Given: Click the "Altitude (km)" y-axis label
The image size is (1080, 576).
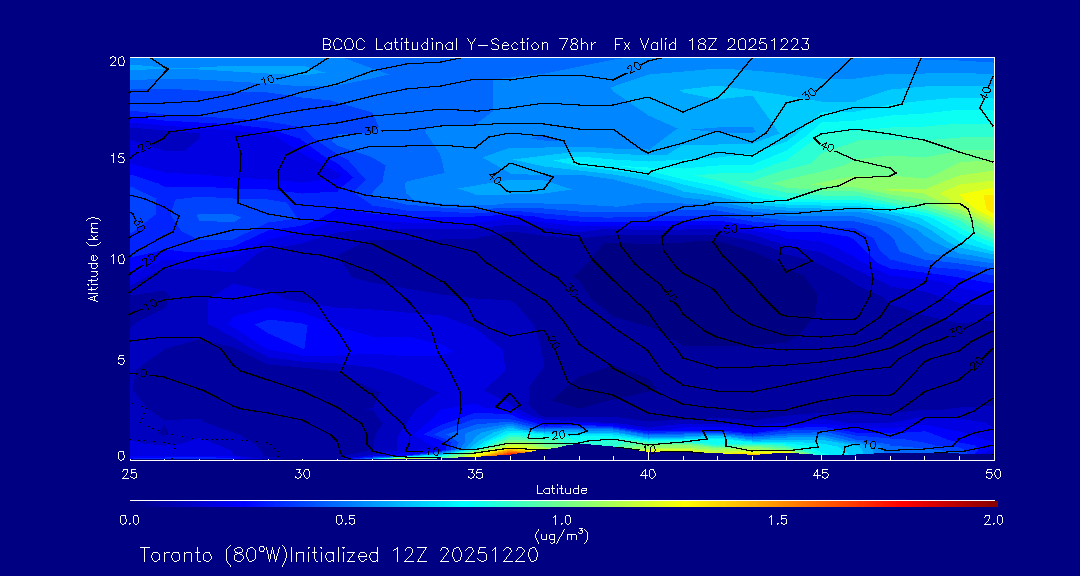Looking at the screenshot, I should 93,259.
